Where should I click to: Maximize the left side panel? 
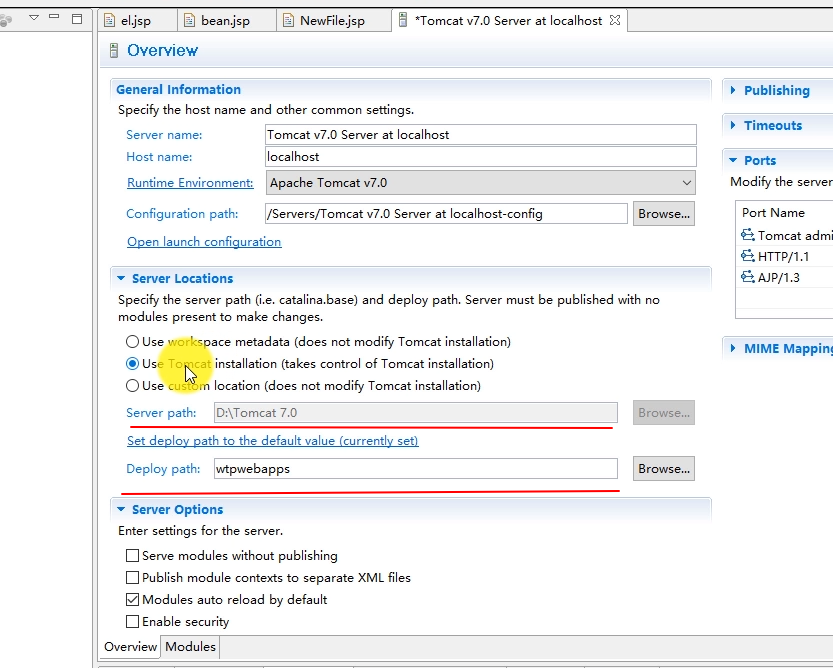click(77, 19)
